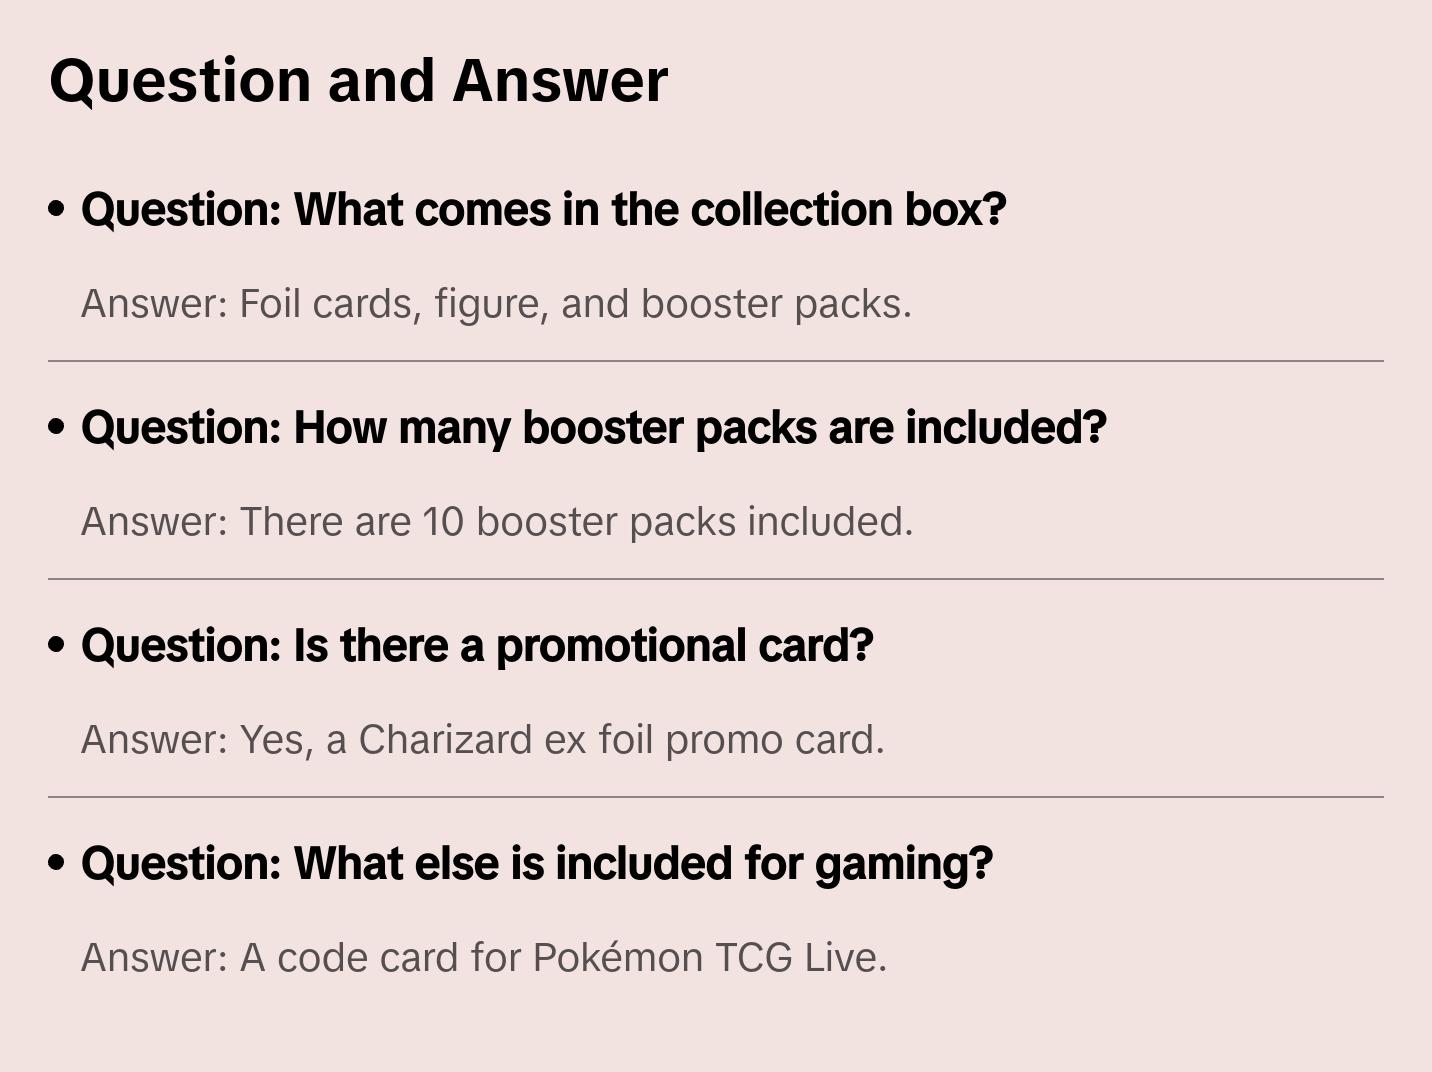Click the bullet beside the collection box question
1432x1072 pixels.
57,209
